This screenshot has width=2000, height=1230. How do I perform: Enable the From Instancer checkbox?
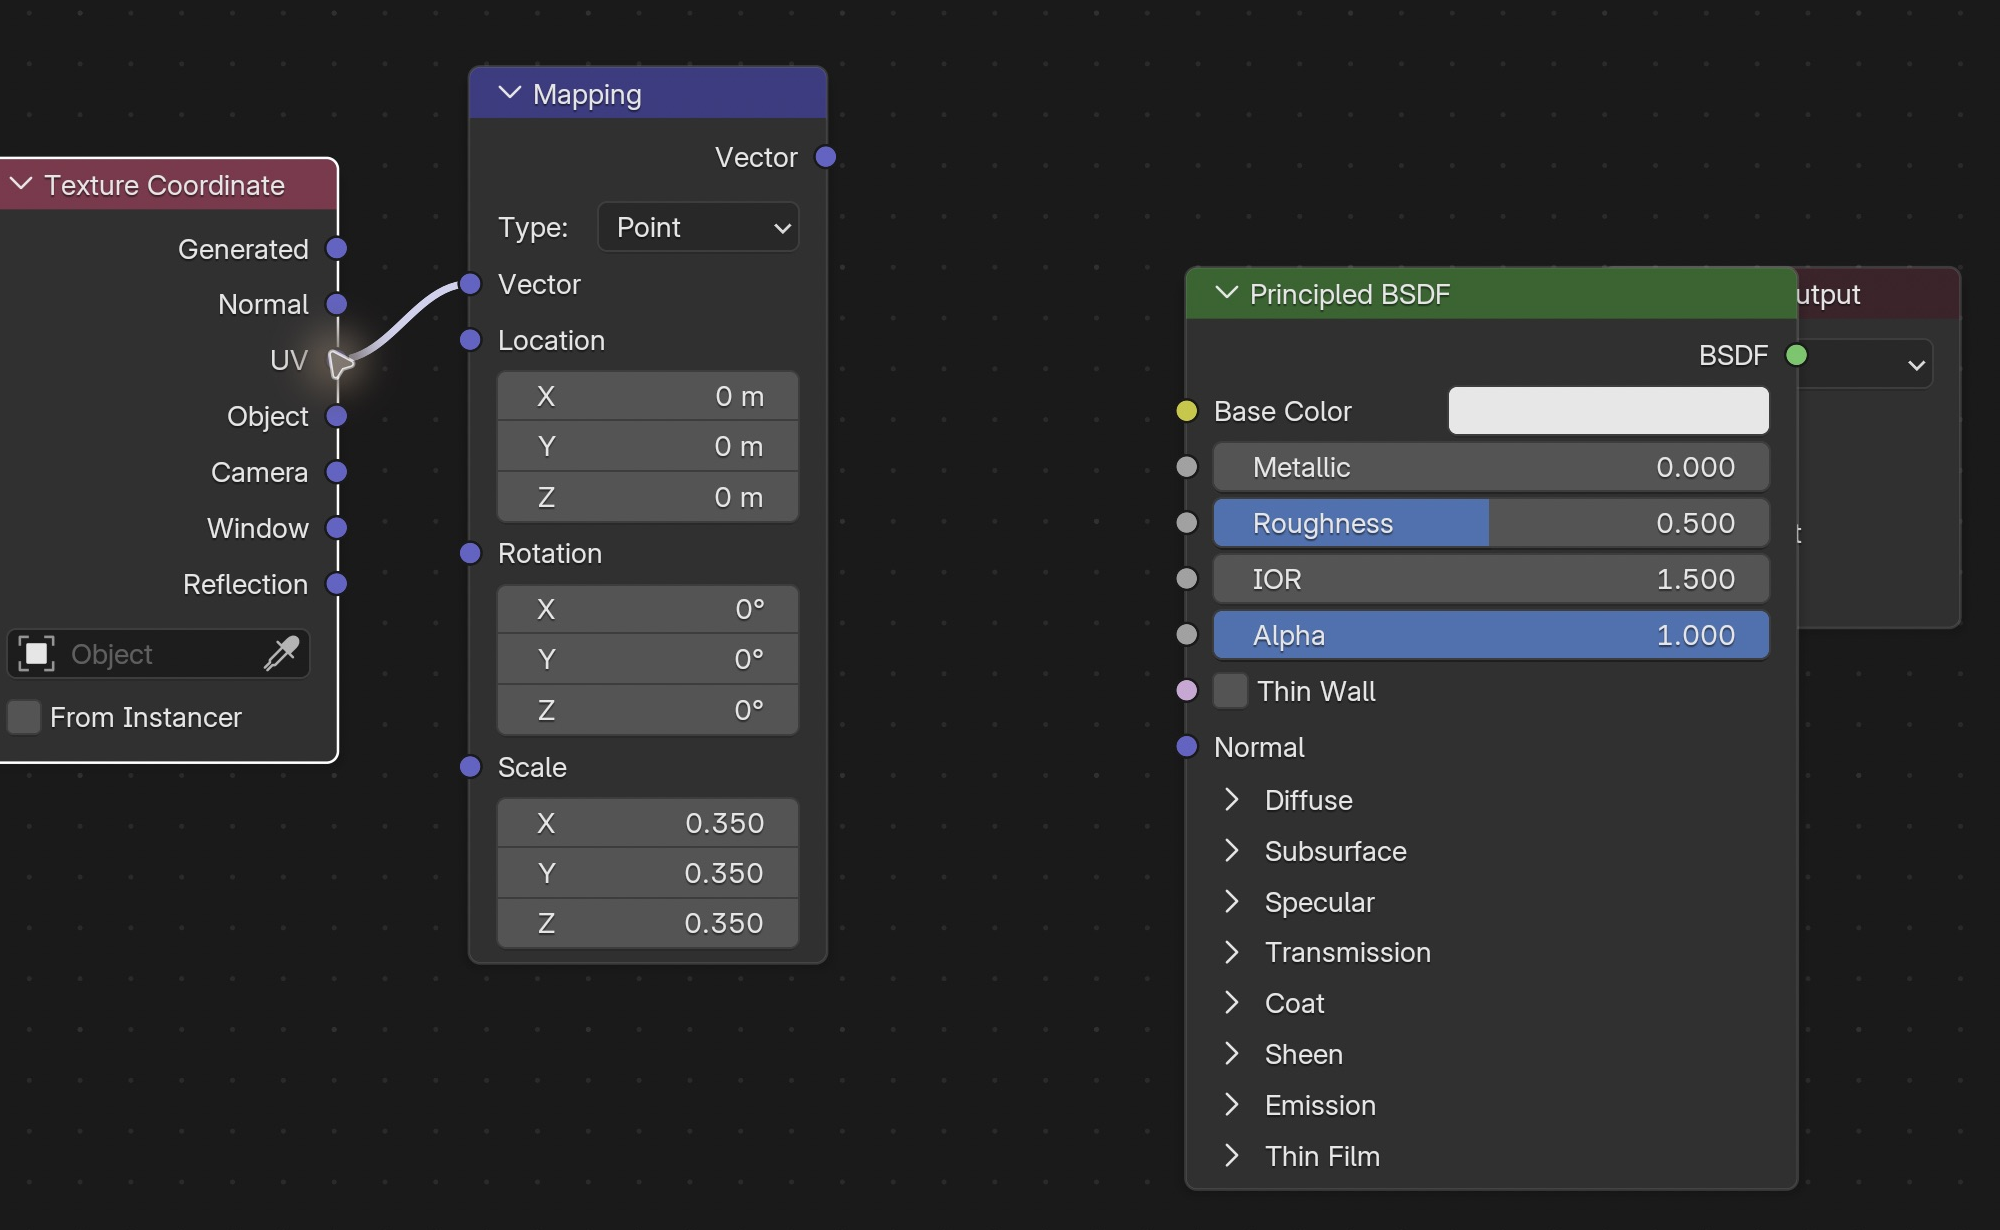(x=24, y=717)
